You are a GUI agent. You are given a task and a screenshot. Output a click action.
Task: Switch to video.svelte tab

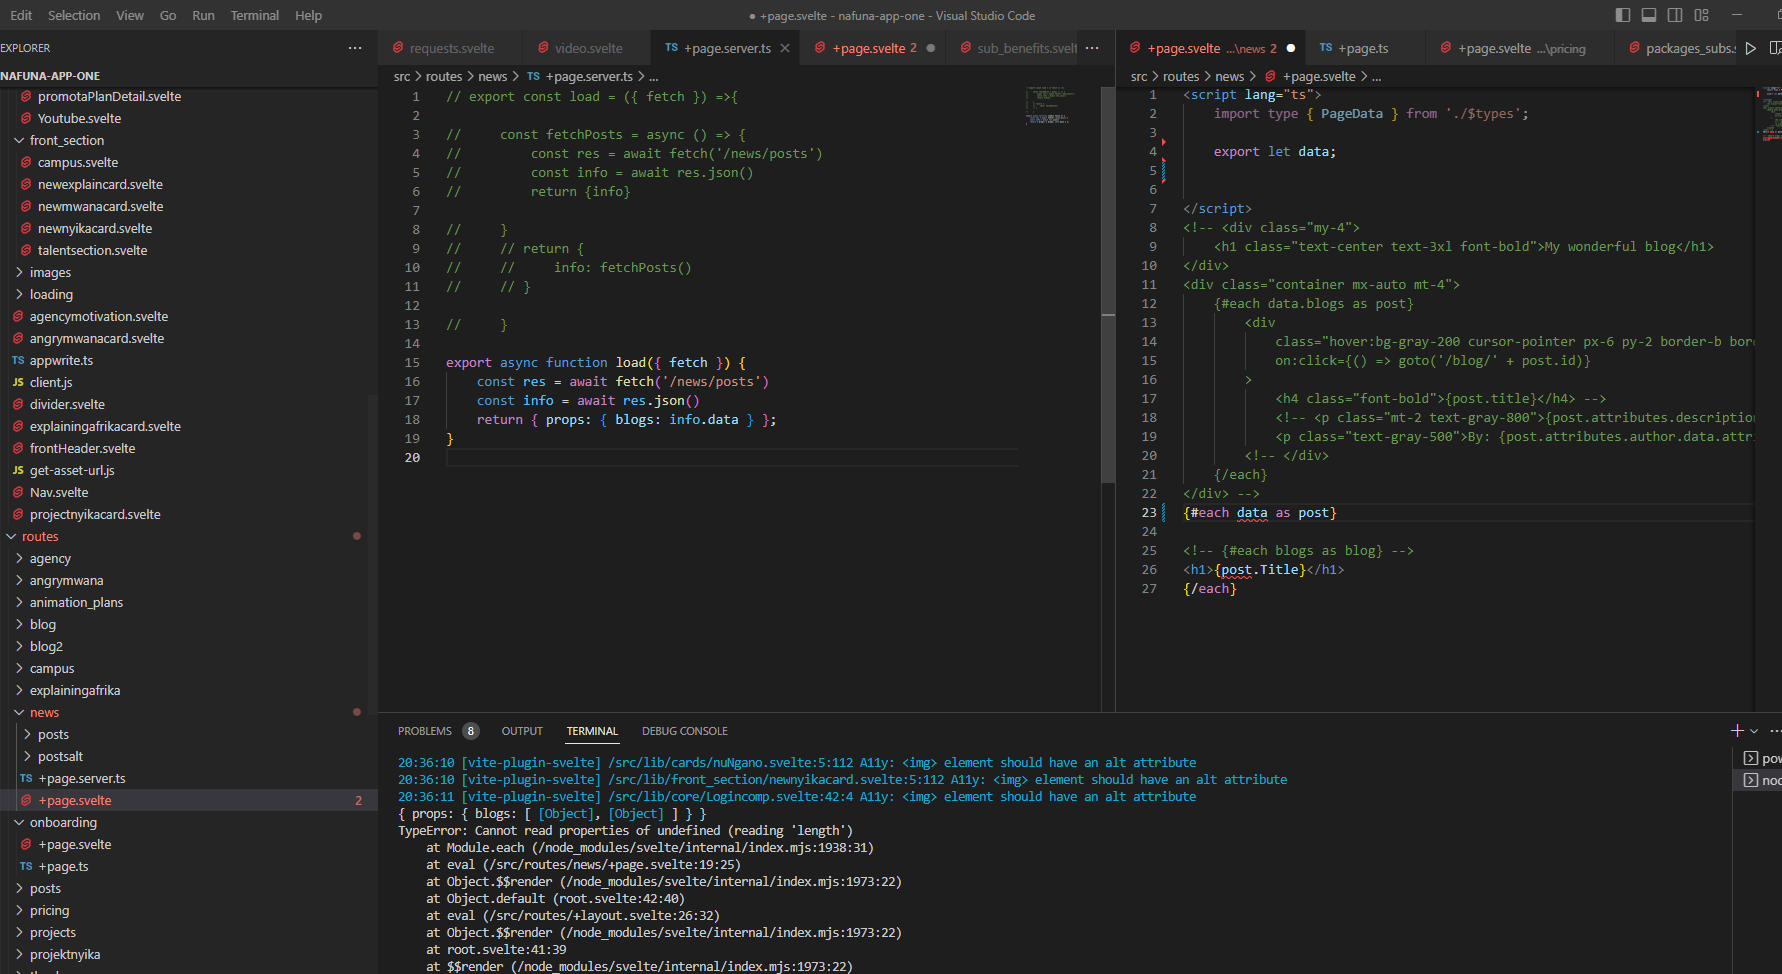click(x=588, y=48)
